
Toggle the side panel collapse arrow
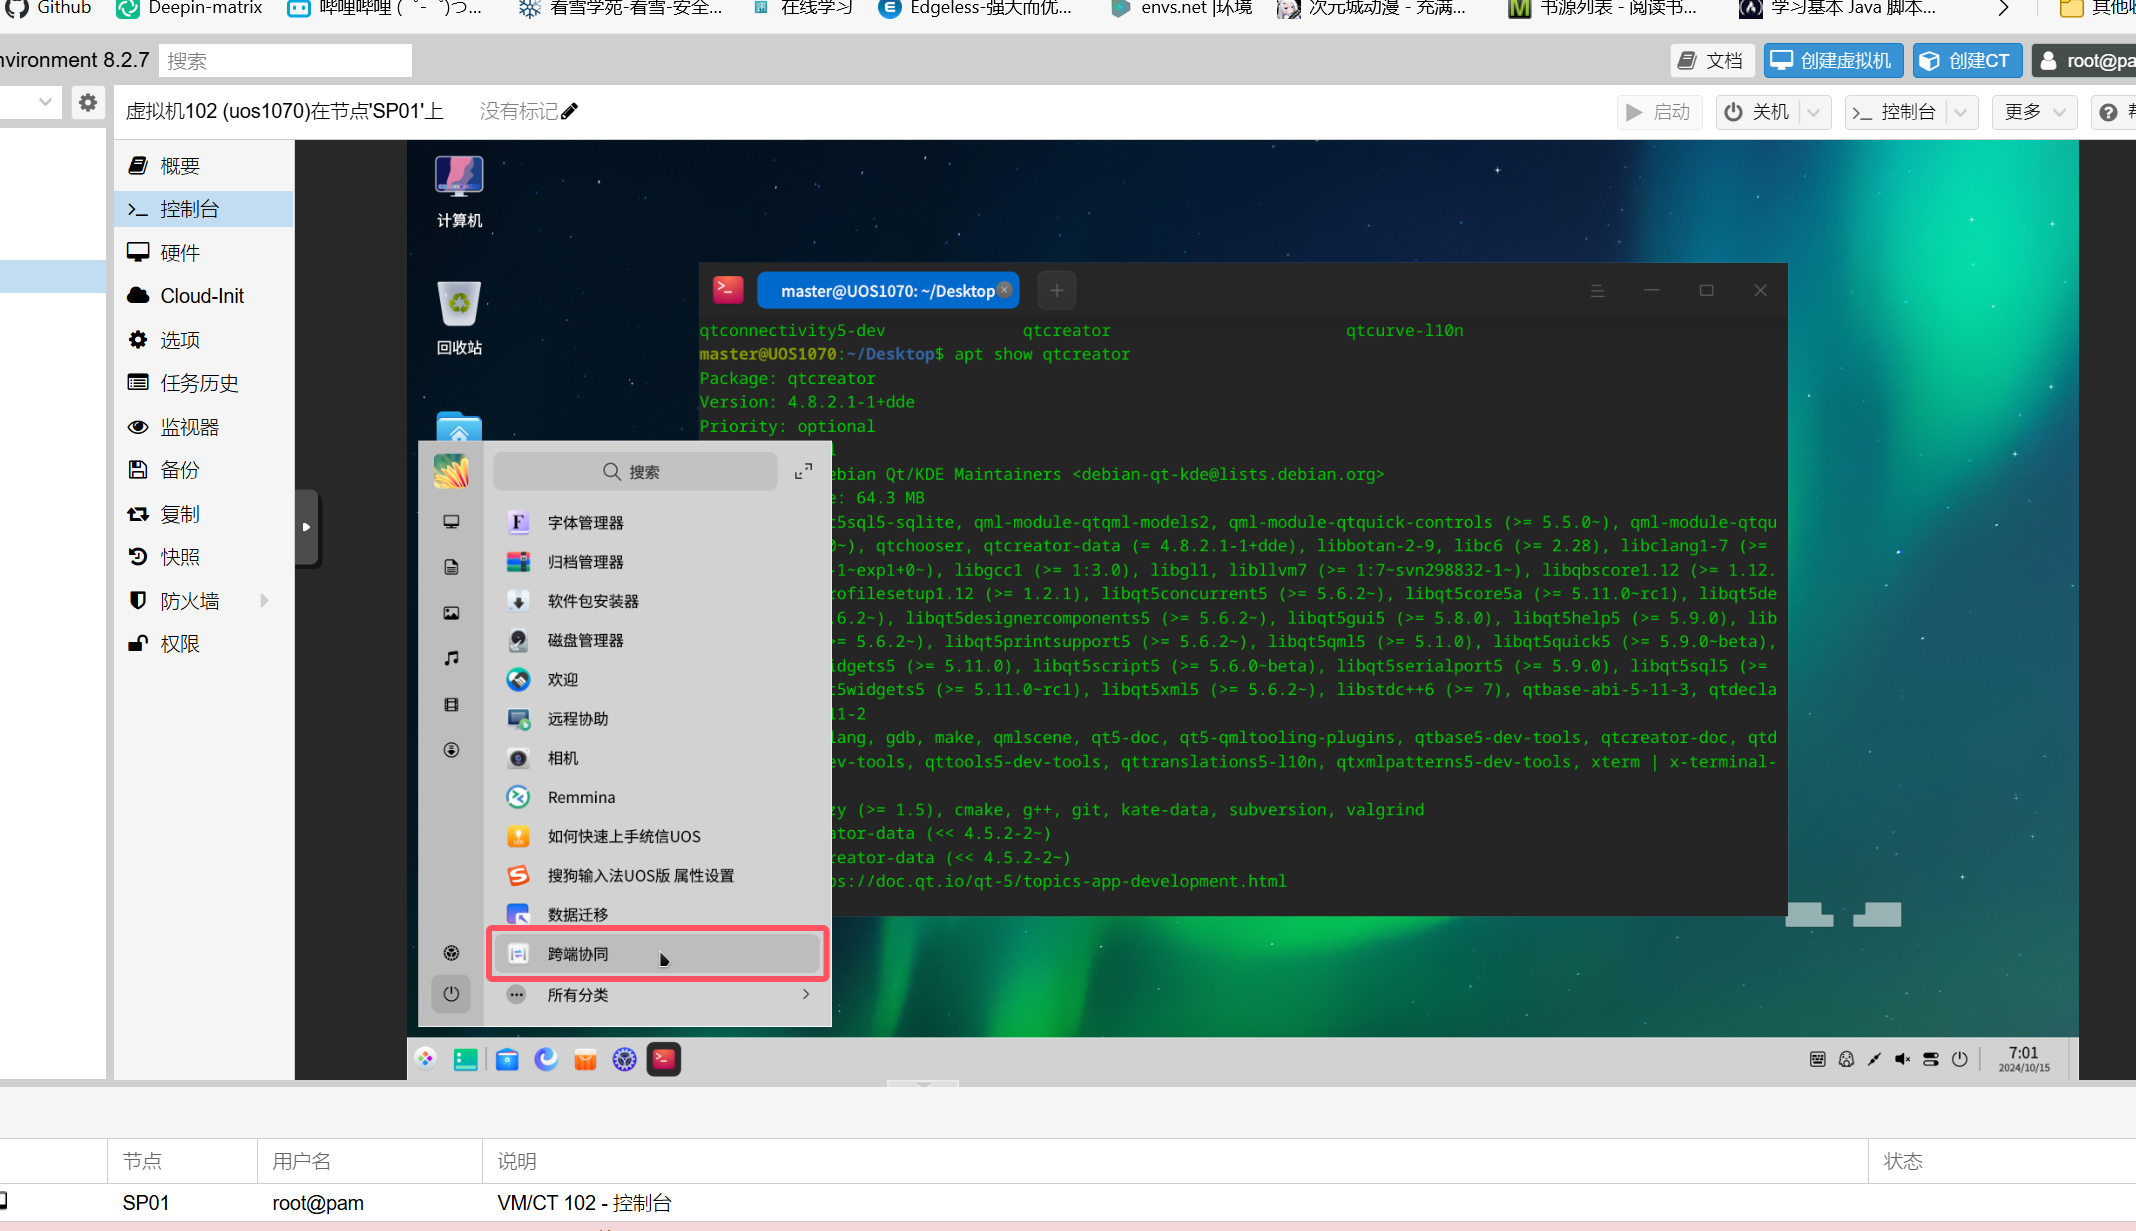tap(306, 527)
